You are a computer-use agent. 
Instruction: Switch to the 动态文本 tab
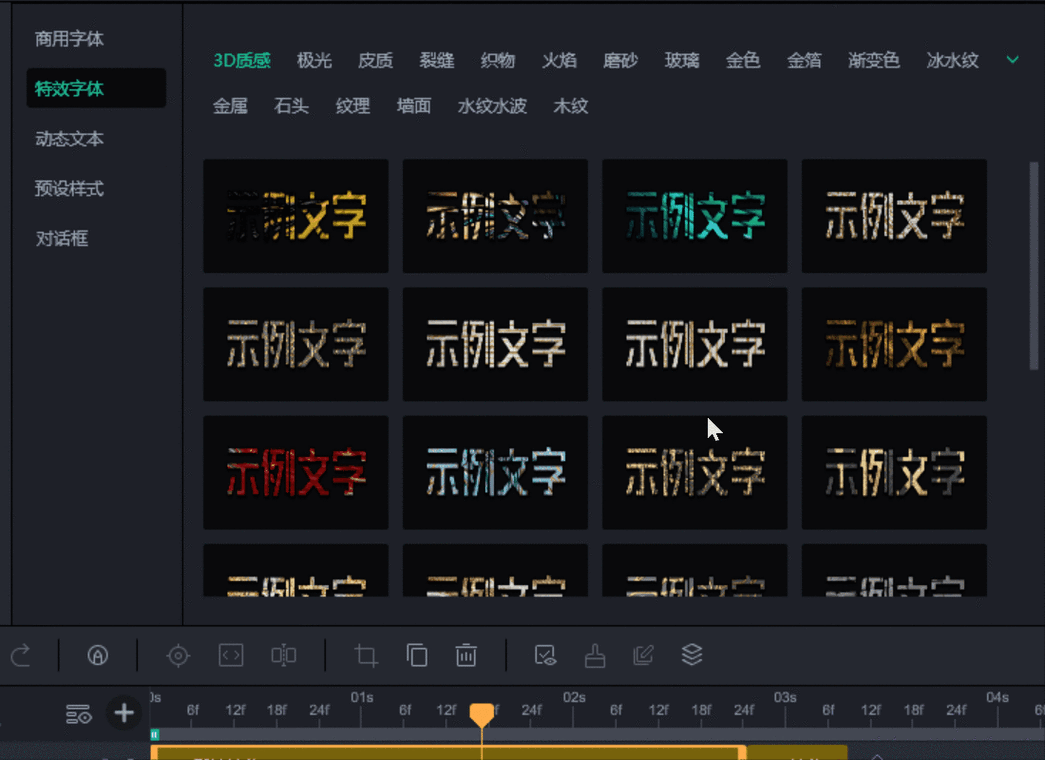pyautogui.click(x=69, y=139)
